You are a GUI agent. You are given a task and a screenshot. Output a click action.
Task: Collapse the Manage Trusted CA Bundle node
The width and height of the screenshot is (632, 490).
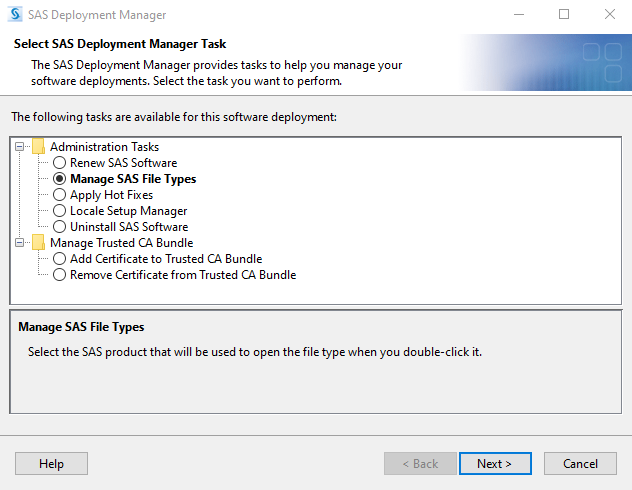tap(20, 243)
